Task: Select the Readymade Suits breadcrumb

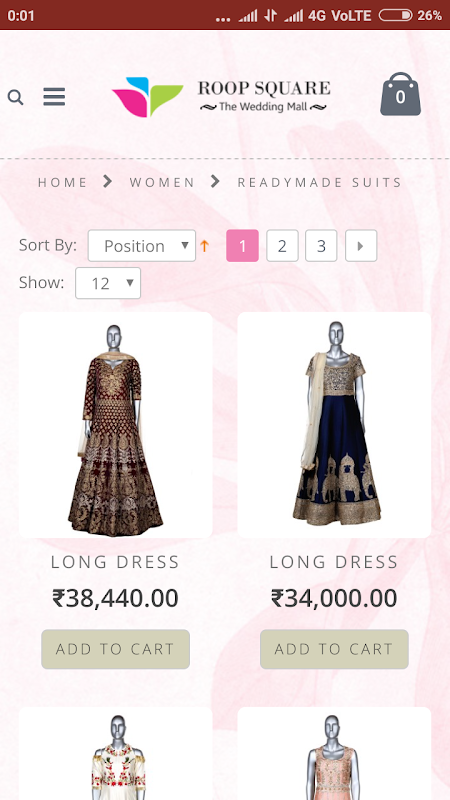Action: 320,182
